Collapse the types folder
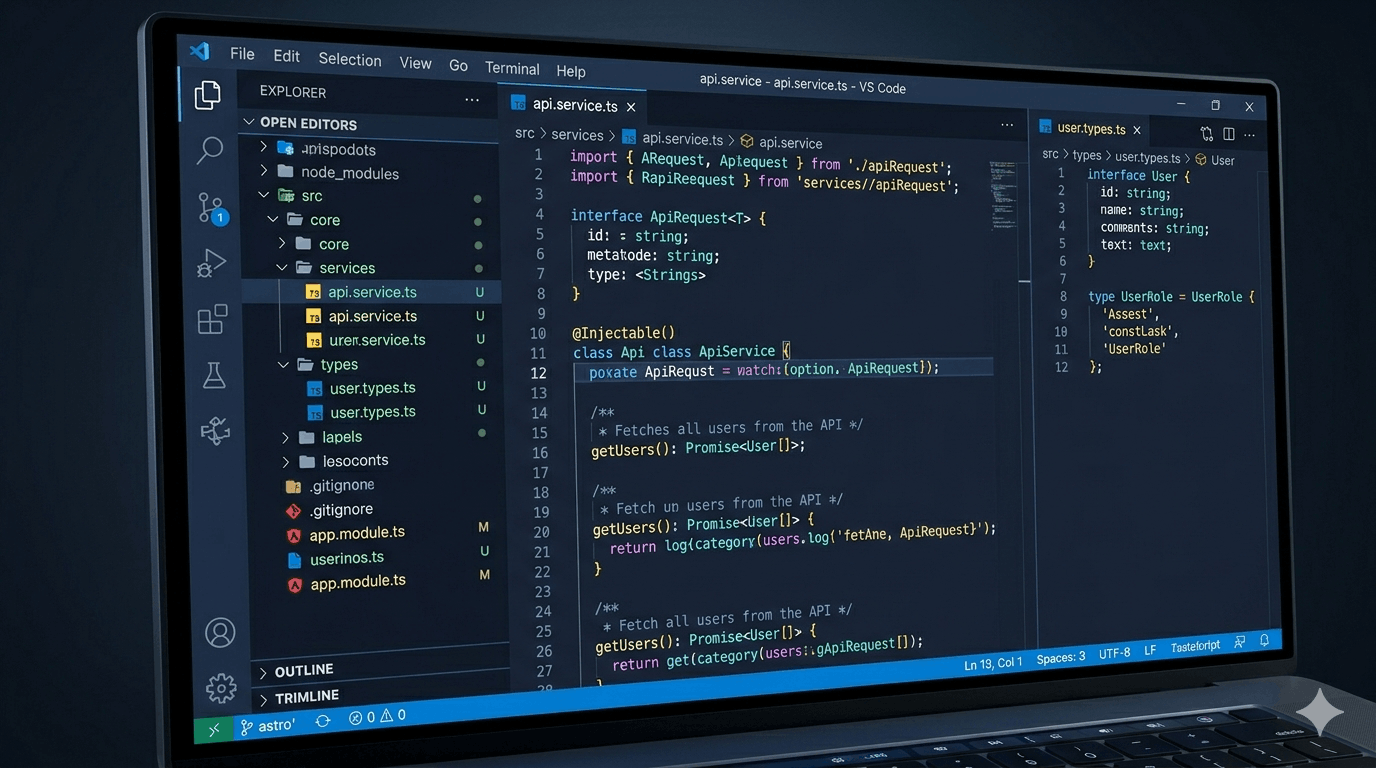Viewport: 1376px width, 768px height. click(x=282, y=364)
